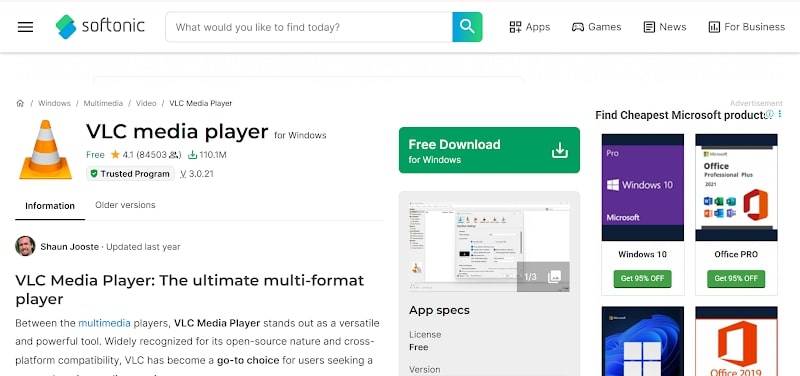
Task: Open the hamburger menu icon
Action: (x=25, y=27)
